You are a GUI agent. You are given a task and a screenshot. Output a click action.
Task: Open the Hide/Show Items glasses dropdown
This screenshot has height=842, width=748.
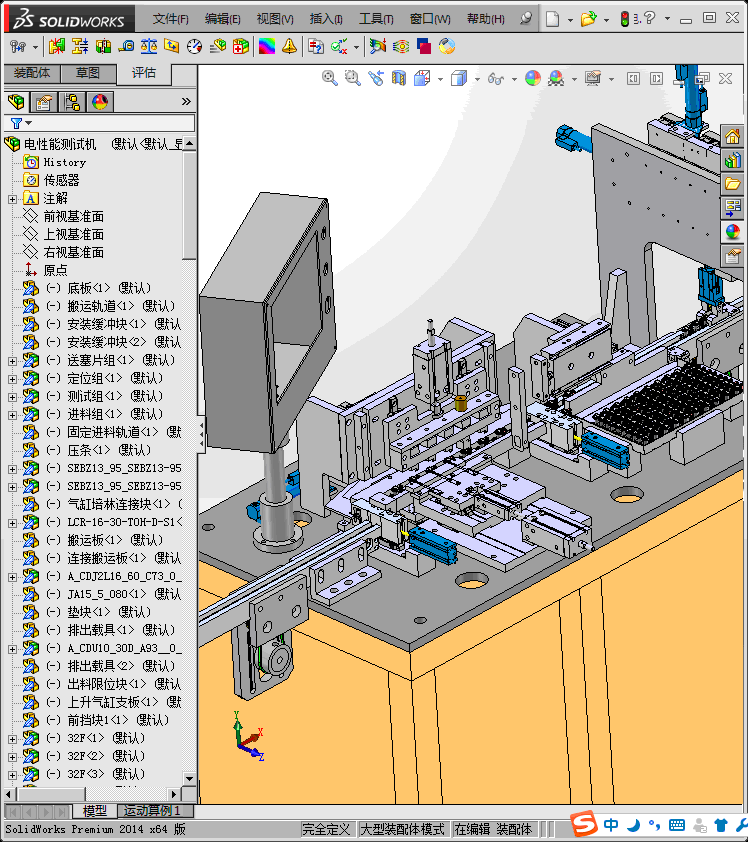[497, 78]
